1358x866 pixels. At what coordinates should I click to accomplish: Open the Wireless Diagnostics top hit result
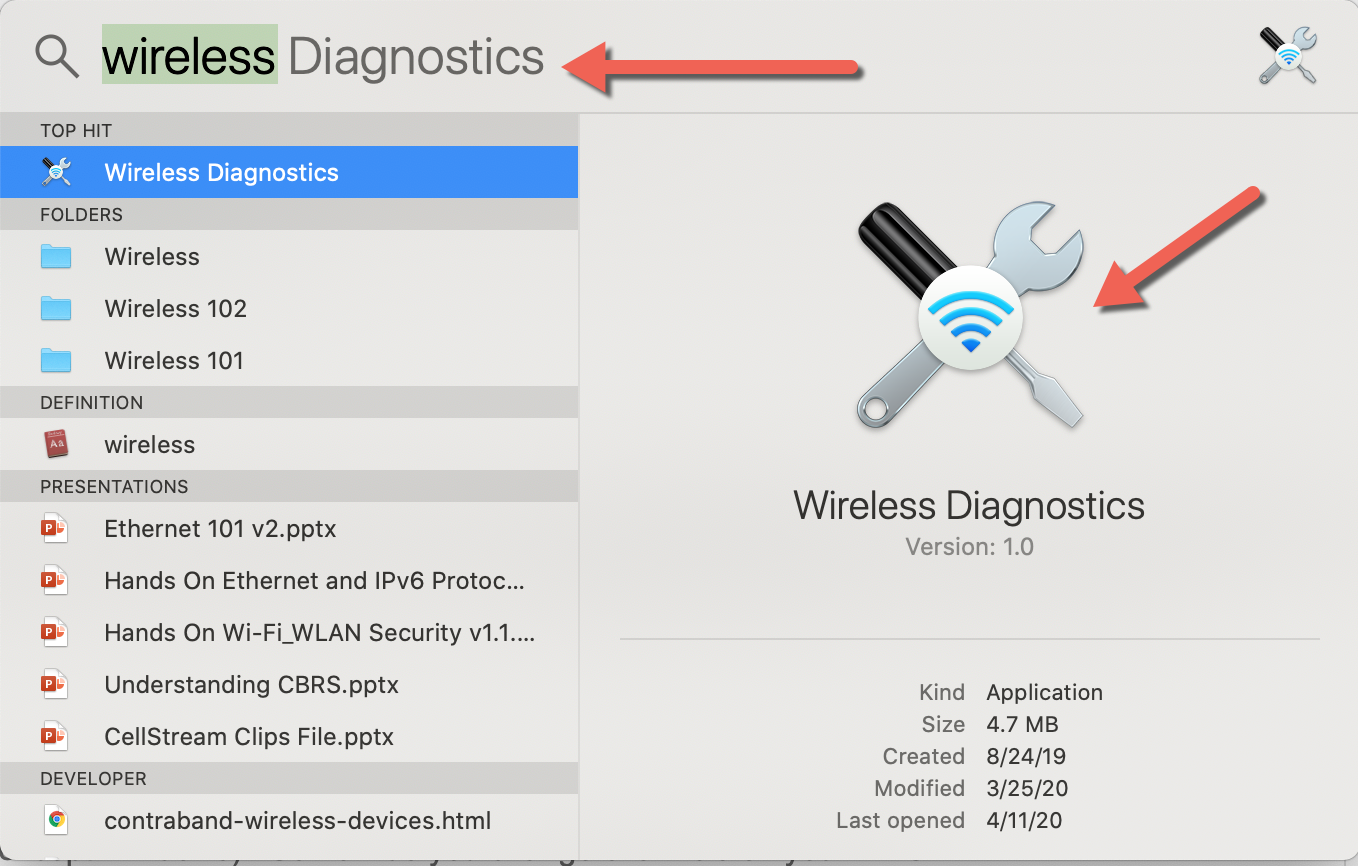click(x=221, y=172)
